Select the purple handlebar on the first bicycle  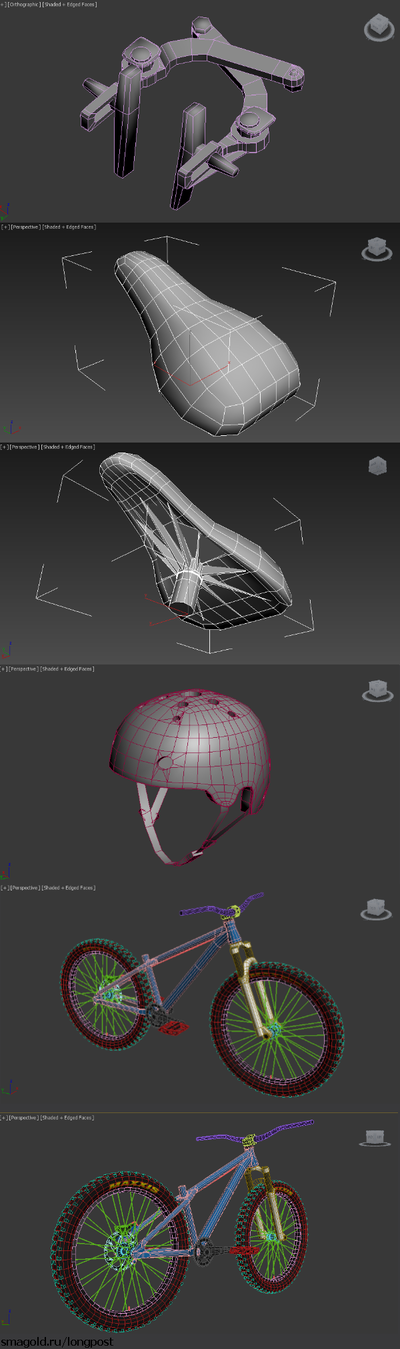click(223, 905)
